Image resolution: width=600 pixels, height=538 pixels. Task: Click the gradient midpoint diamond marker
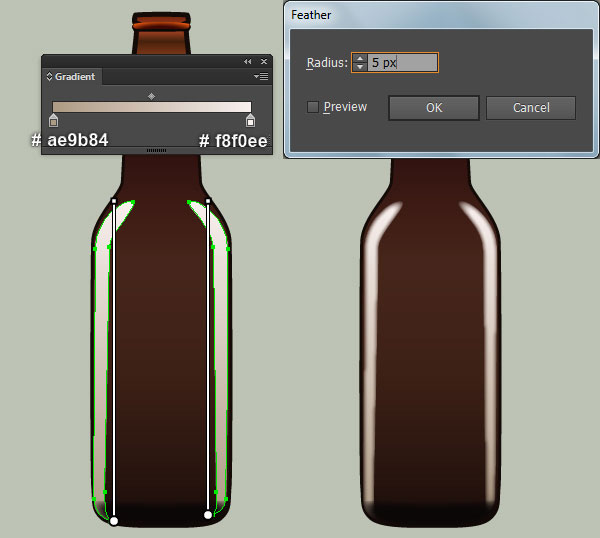pos(152,96)
